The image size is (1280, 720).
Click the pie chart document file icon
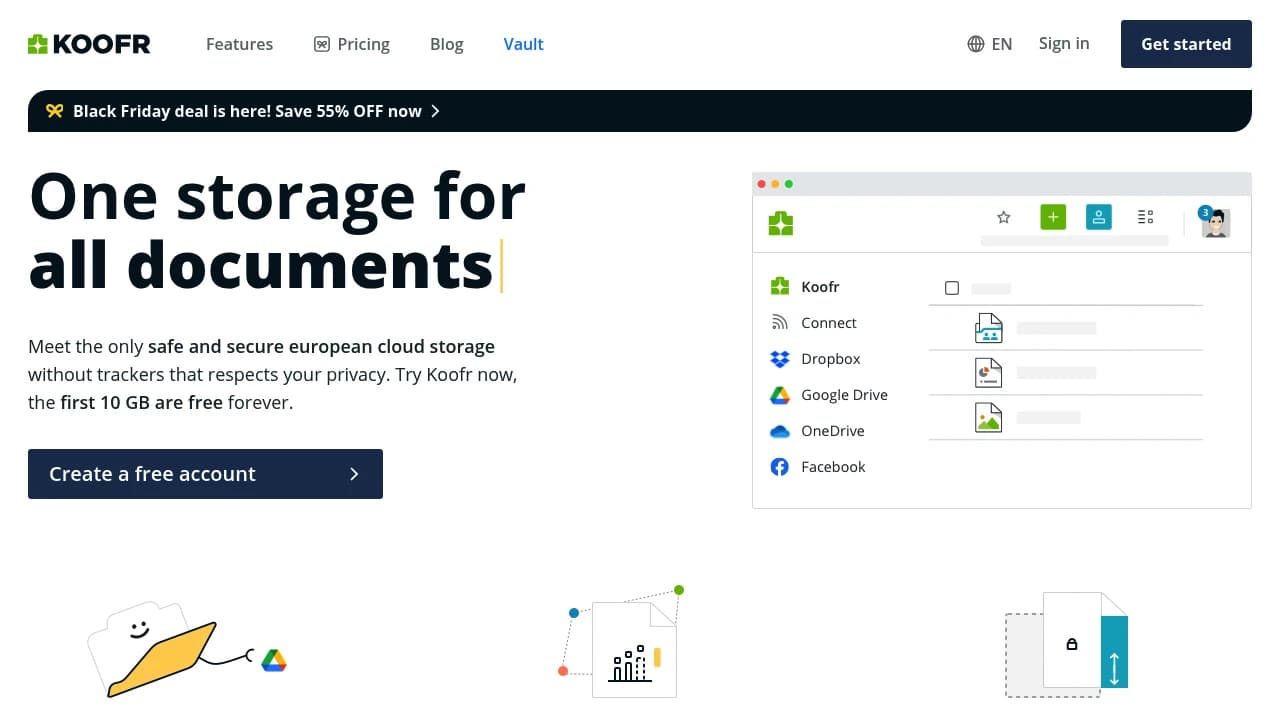coord(988,373)
